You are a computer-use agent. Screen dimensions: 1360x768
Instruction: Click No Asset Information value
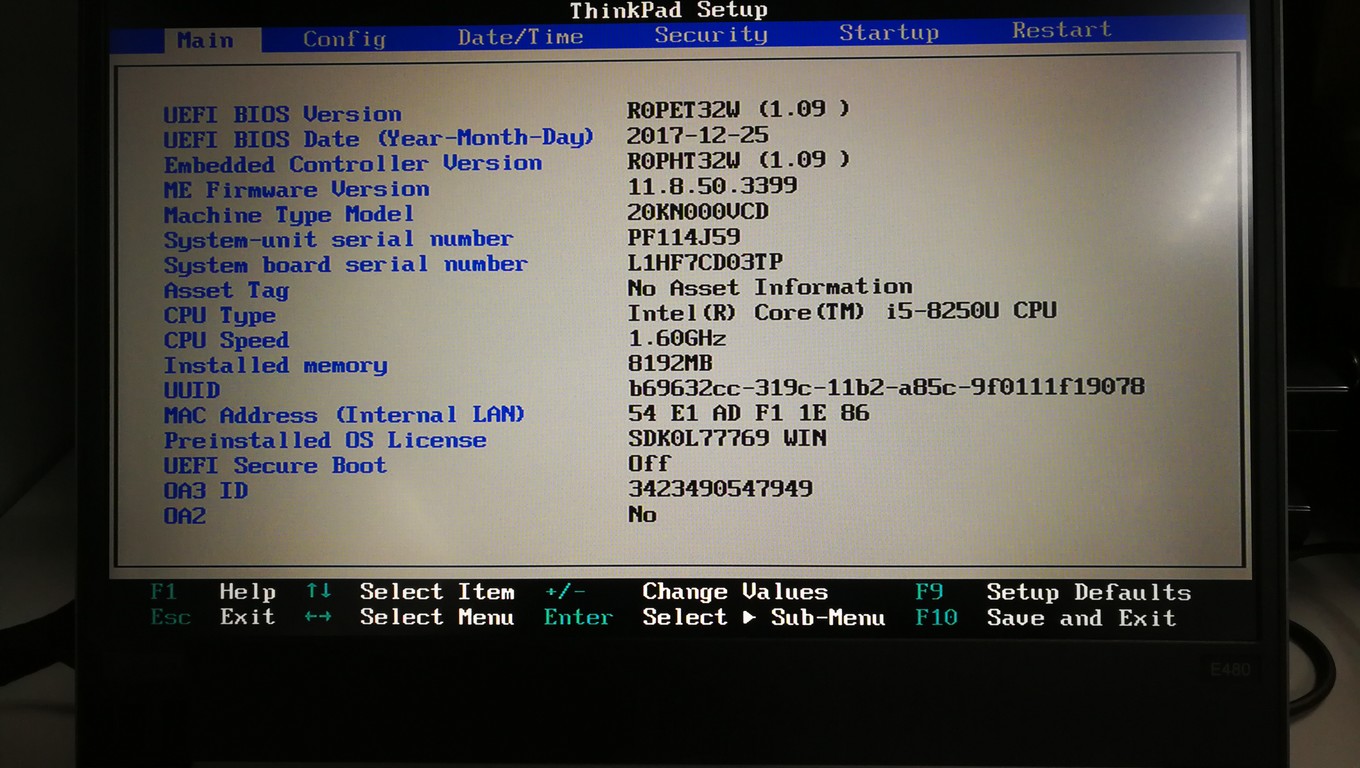coord(769,287)
